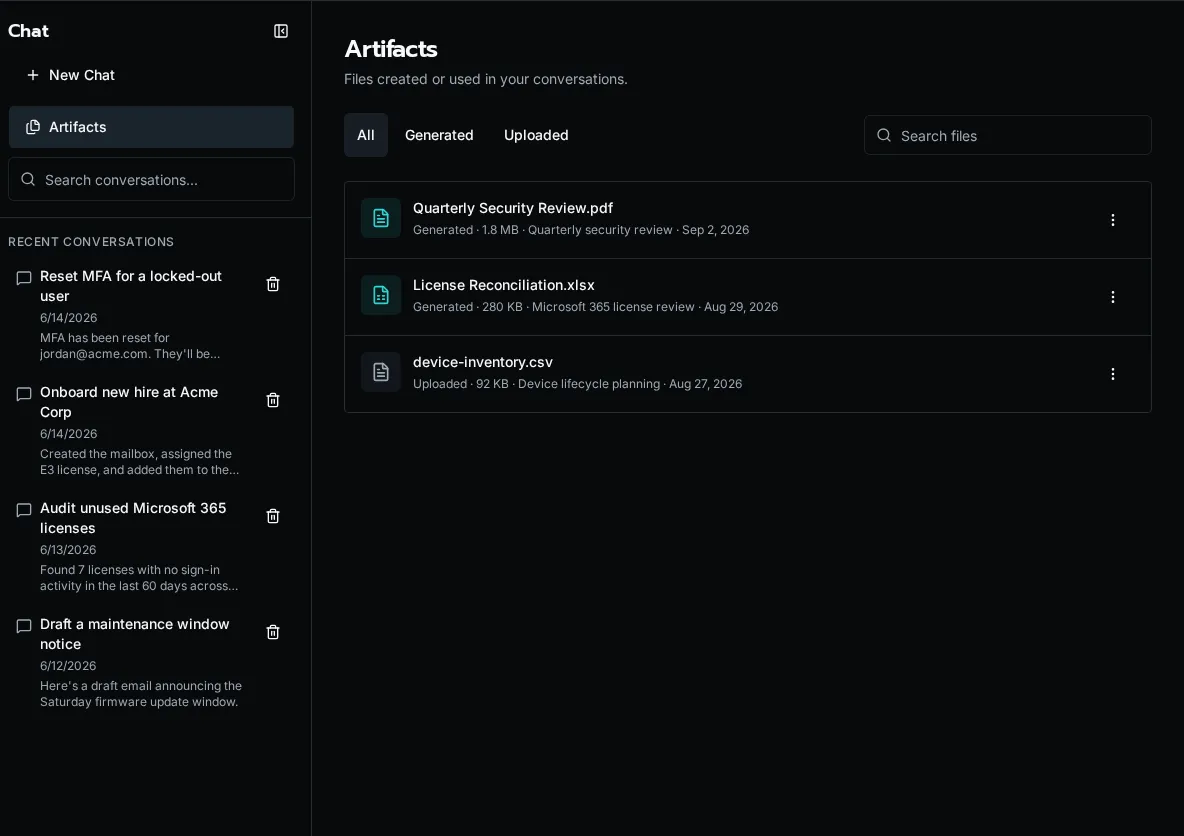The height and width of the screenshot is (836, 1184).
Task: Open more options for License Reconciliation.xlsx
Action: [1112, 297]
